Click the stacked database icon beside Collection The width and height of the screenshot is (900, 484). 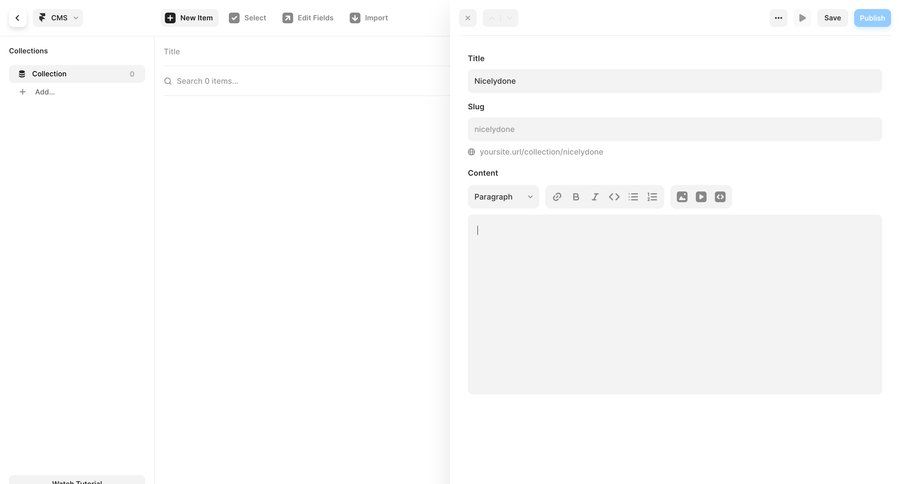pos(22,74)
